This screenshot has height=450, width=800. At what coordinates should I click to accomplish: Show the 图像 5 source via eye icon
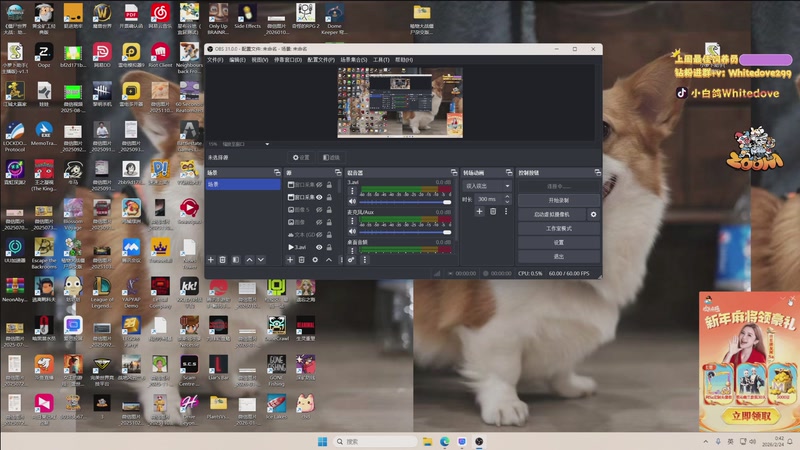[x=319, y=210]
